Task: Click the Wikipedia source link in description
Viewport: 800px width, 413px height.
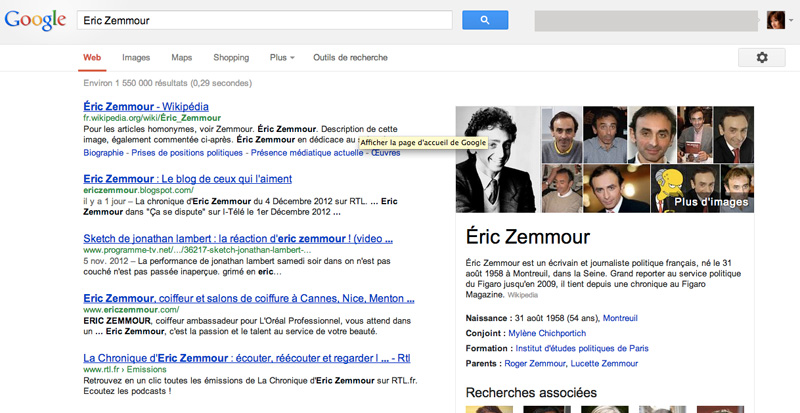Action: click(523, 295)
